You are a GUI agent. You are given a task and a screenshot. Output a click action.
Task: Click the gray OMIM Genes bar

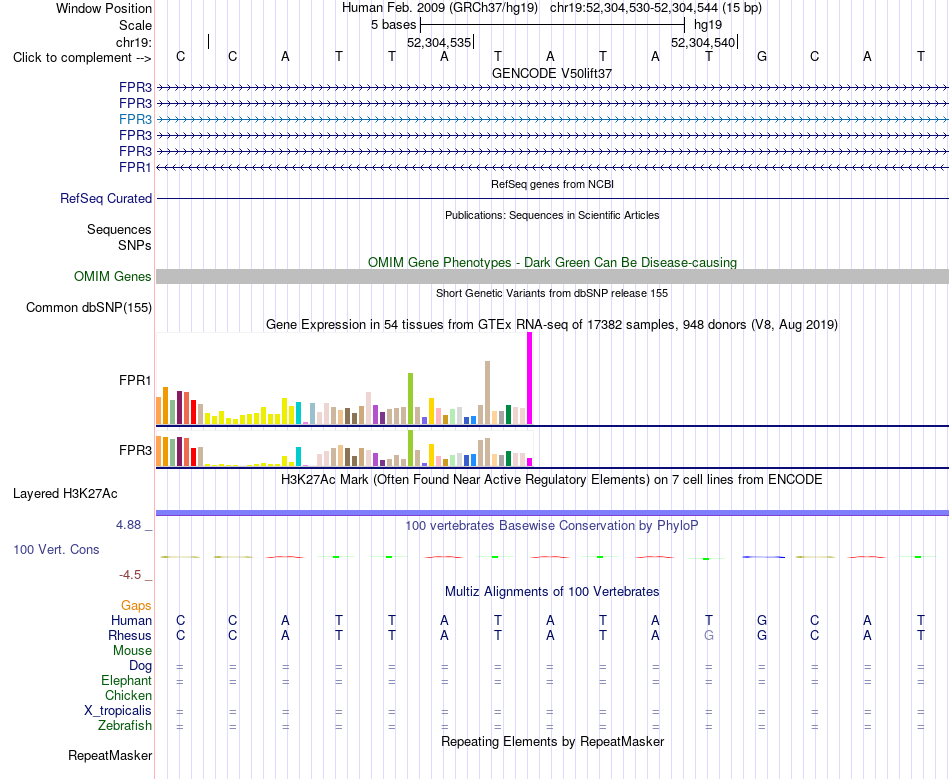click(552, 276)
